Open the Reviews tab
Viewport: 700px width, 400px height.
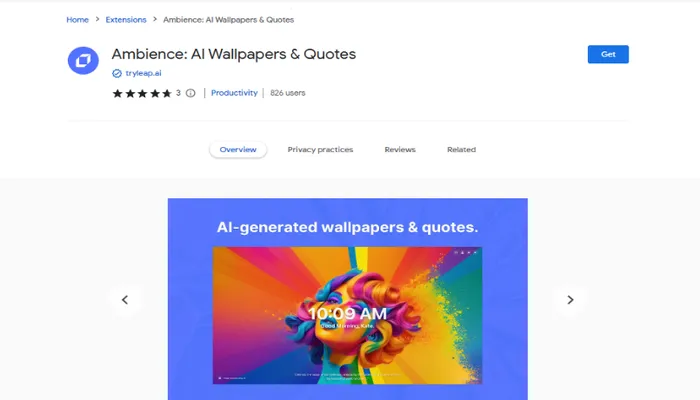[x=400, y=150]
